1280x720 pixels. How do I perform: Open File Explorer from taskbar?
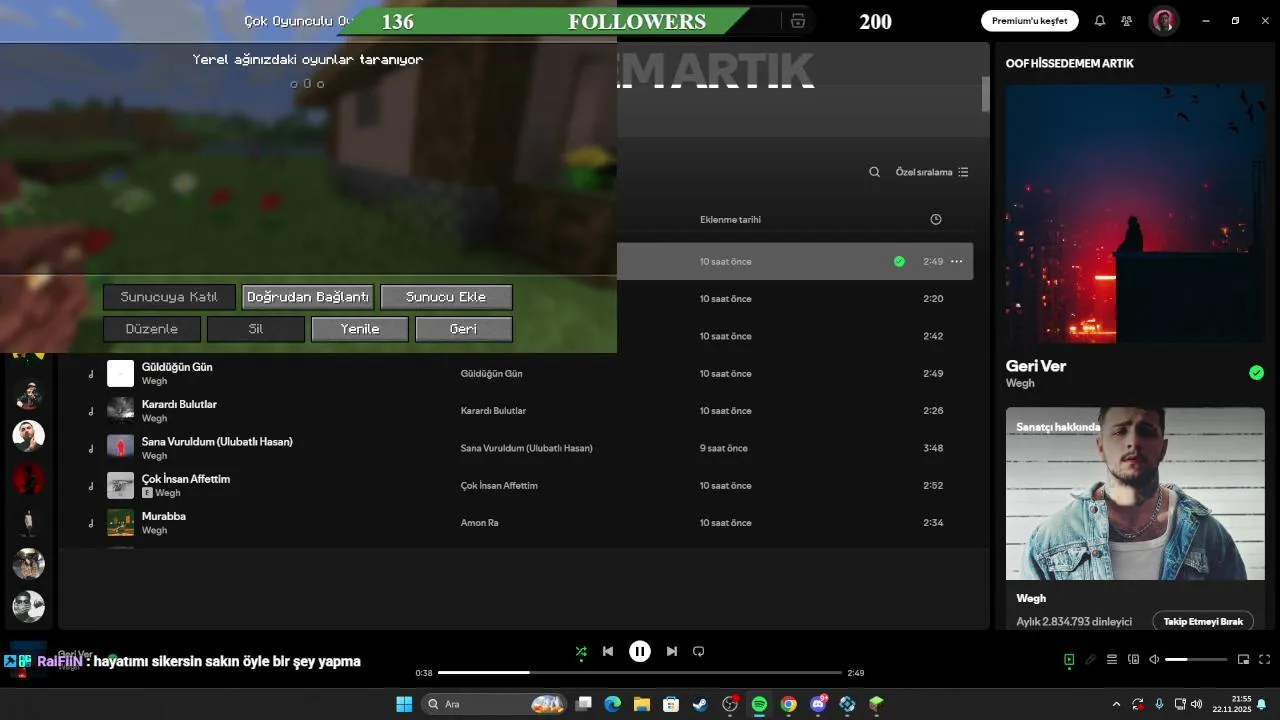pos(642,704)
